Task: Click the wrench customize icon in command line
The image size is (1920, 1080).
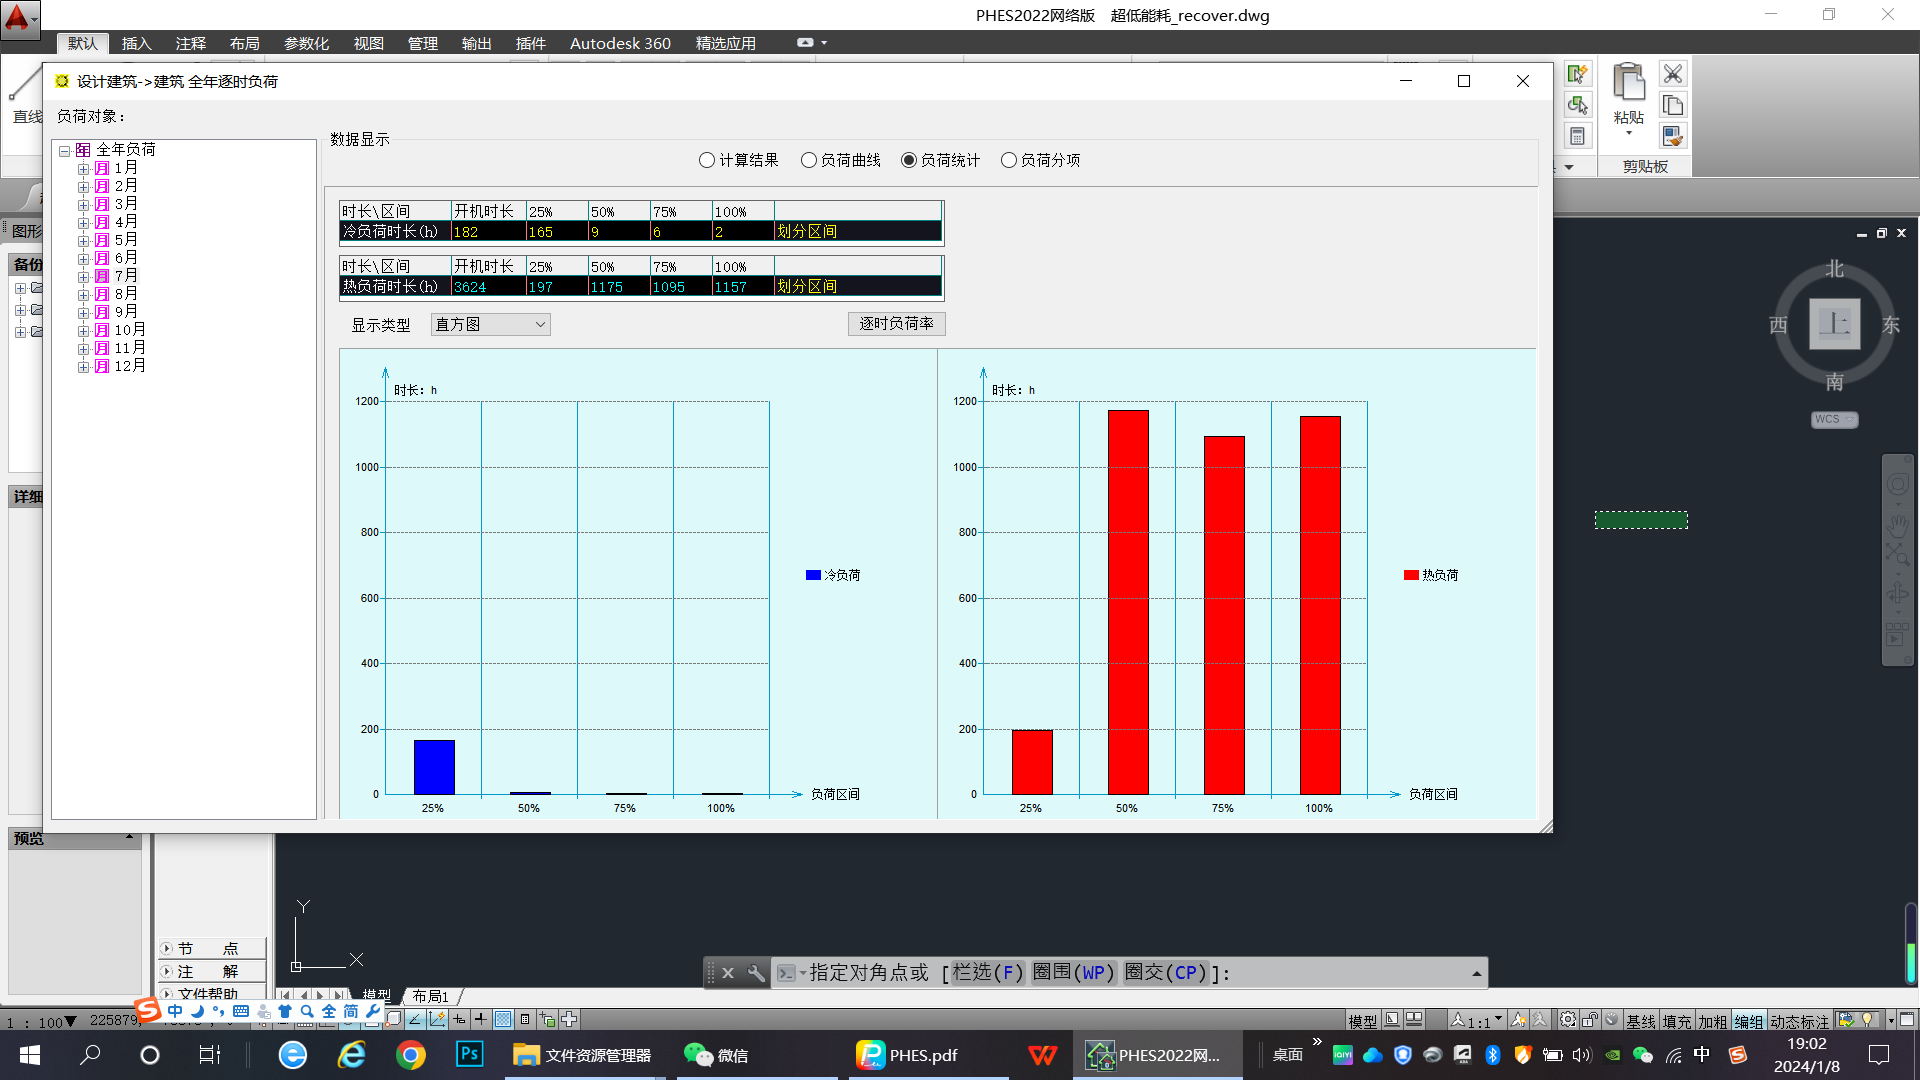Action: pos(756,973)
